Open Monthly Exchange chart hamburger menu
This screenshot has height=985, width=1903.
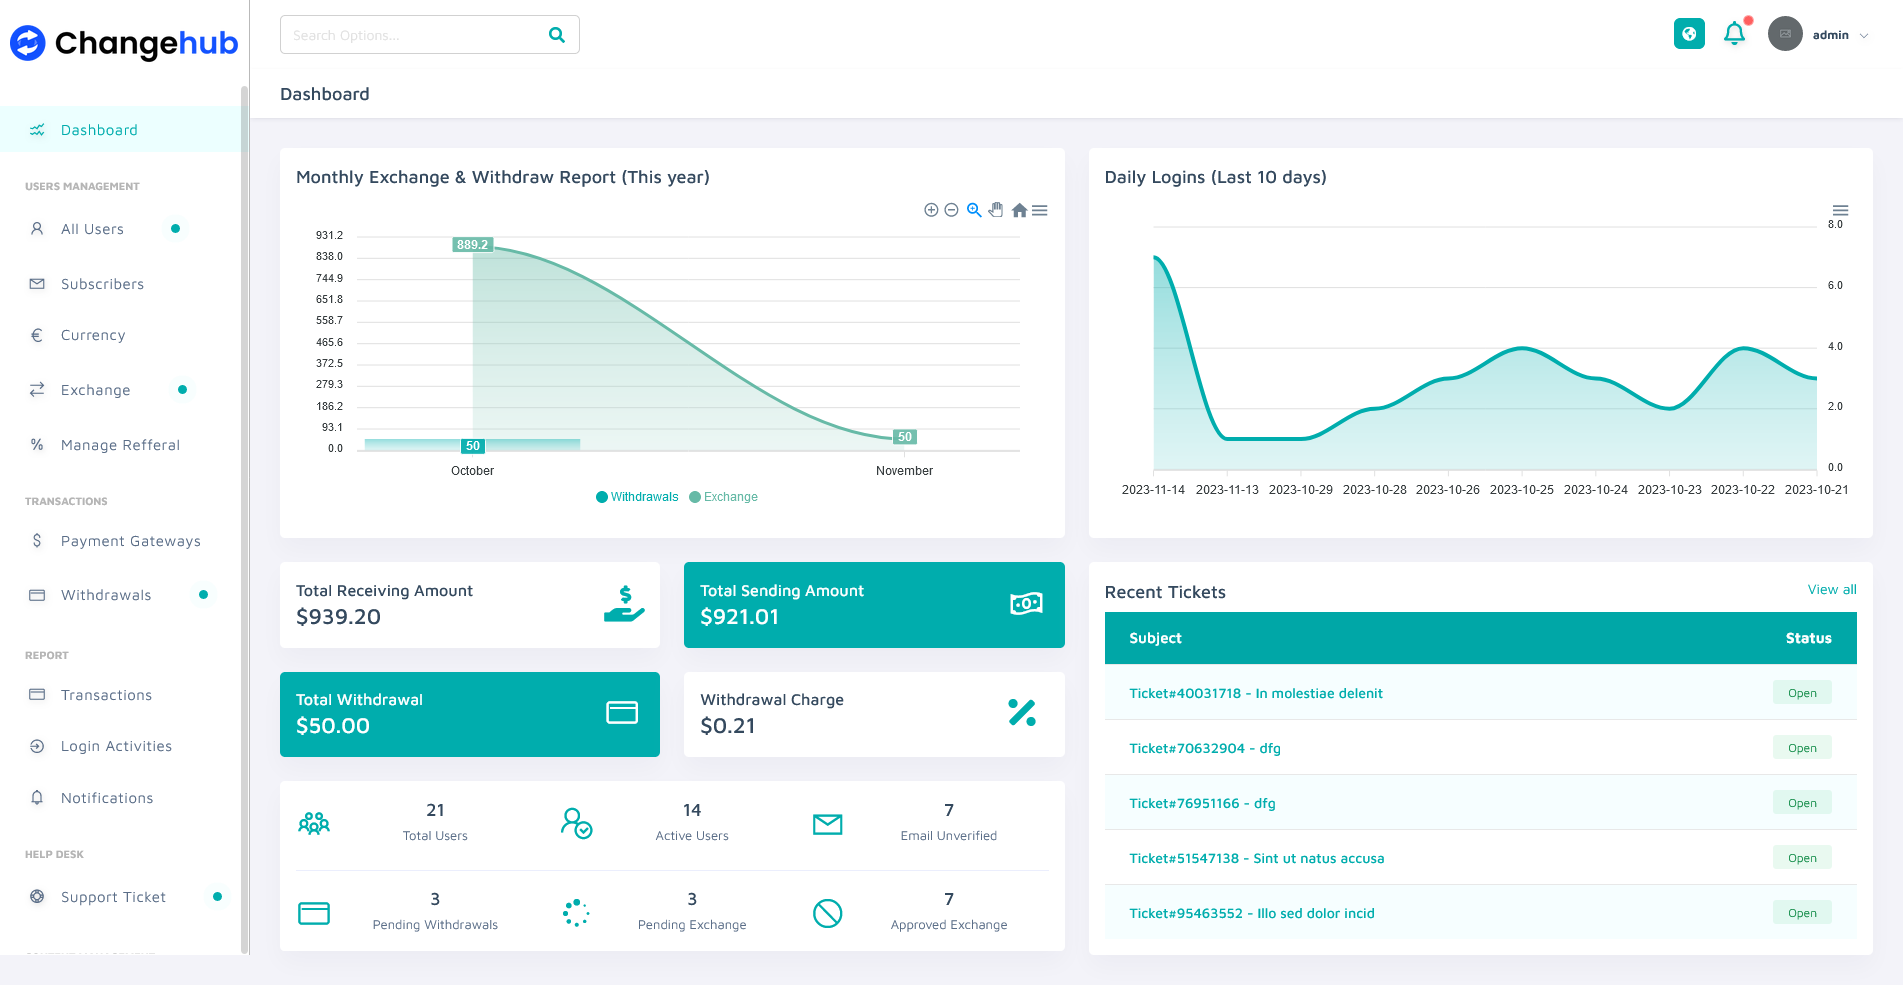1040,210
